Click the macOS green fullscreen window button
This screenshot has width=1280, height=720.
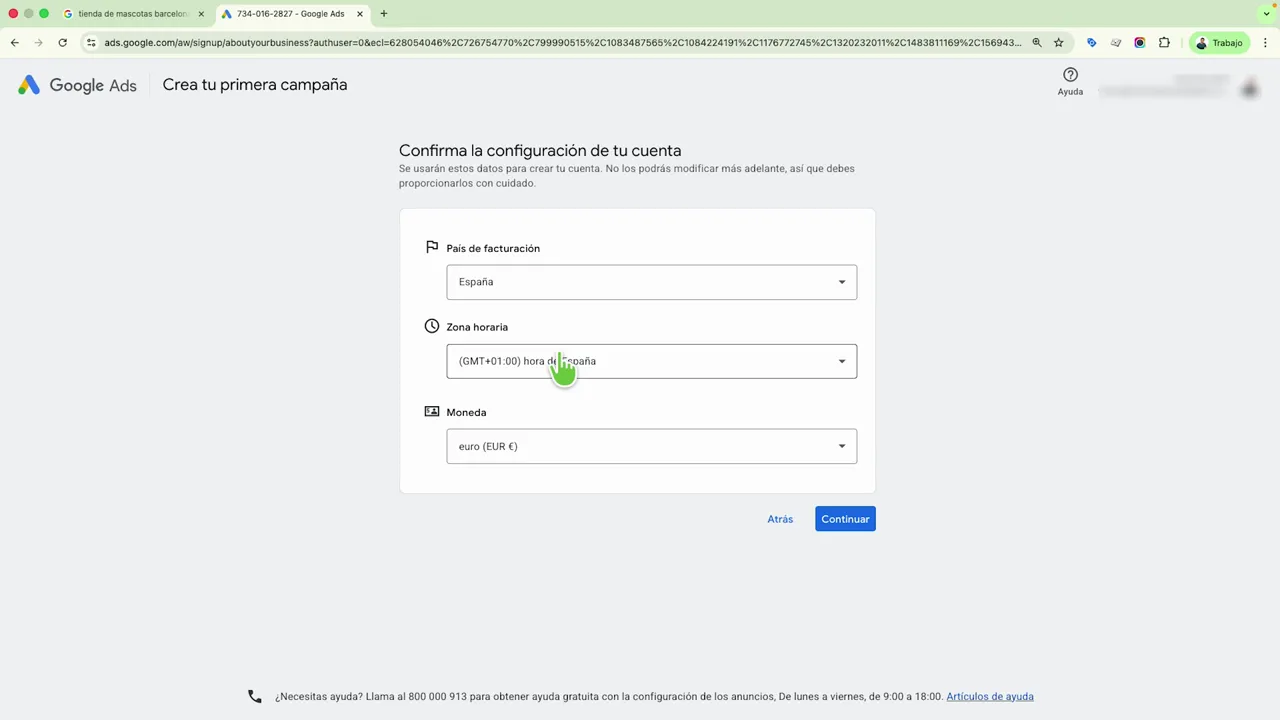tap(44, 14)
